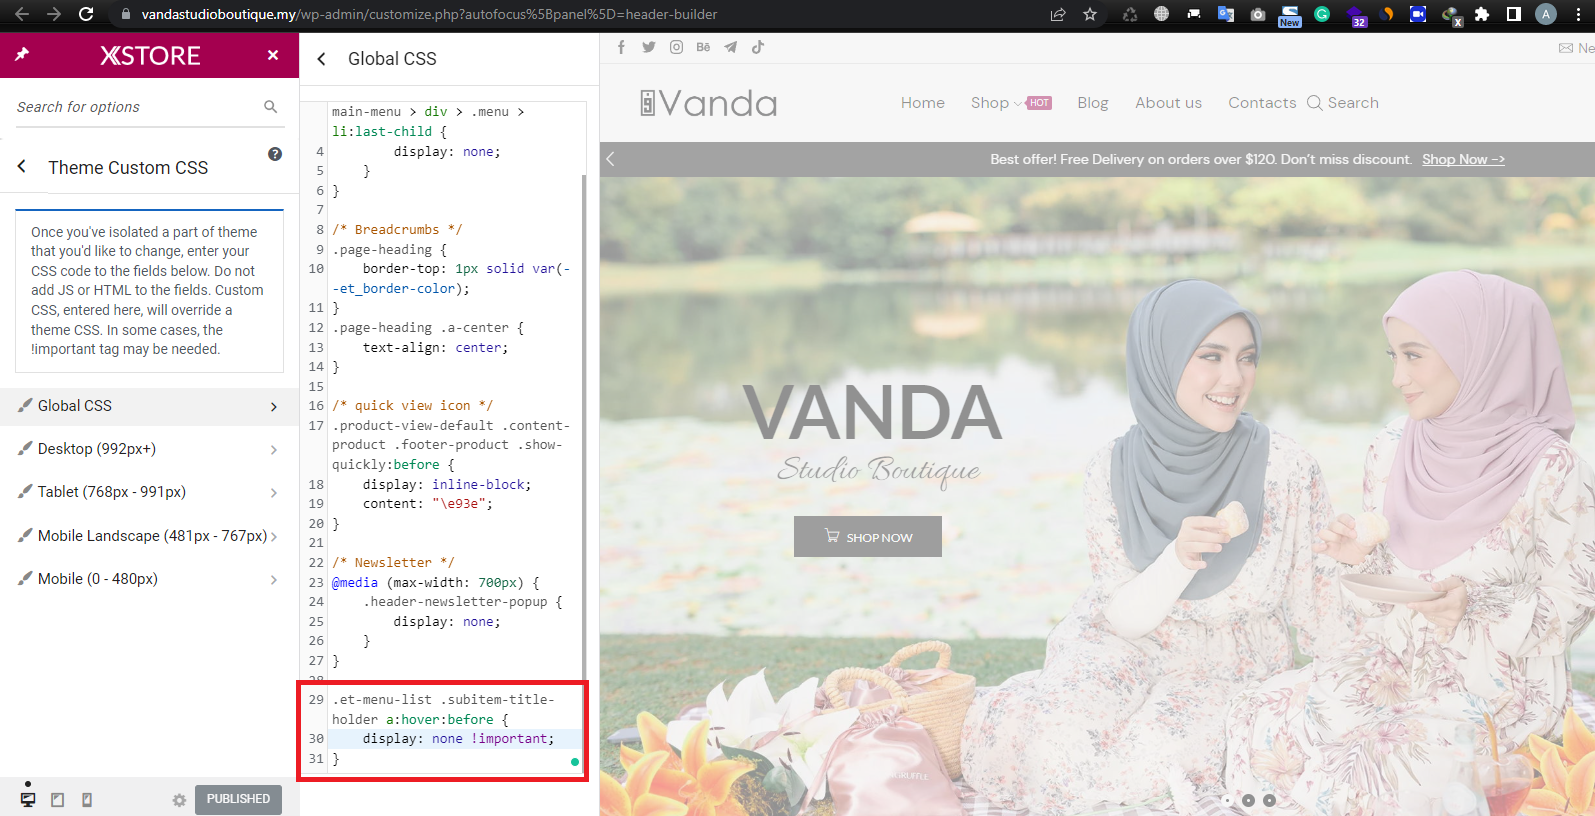The image size is (1595, 816).
Task: Go back from Theme Custom CSS
Action: 21,167
